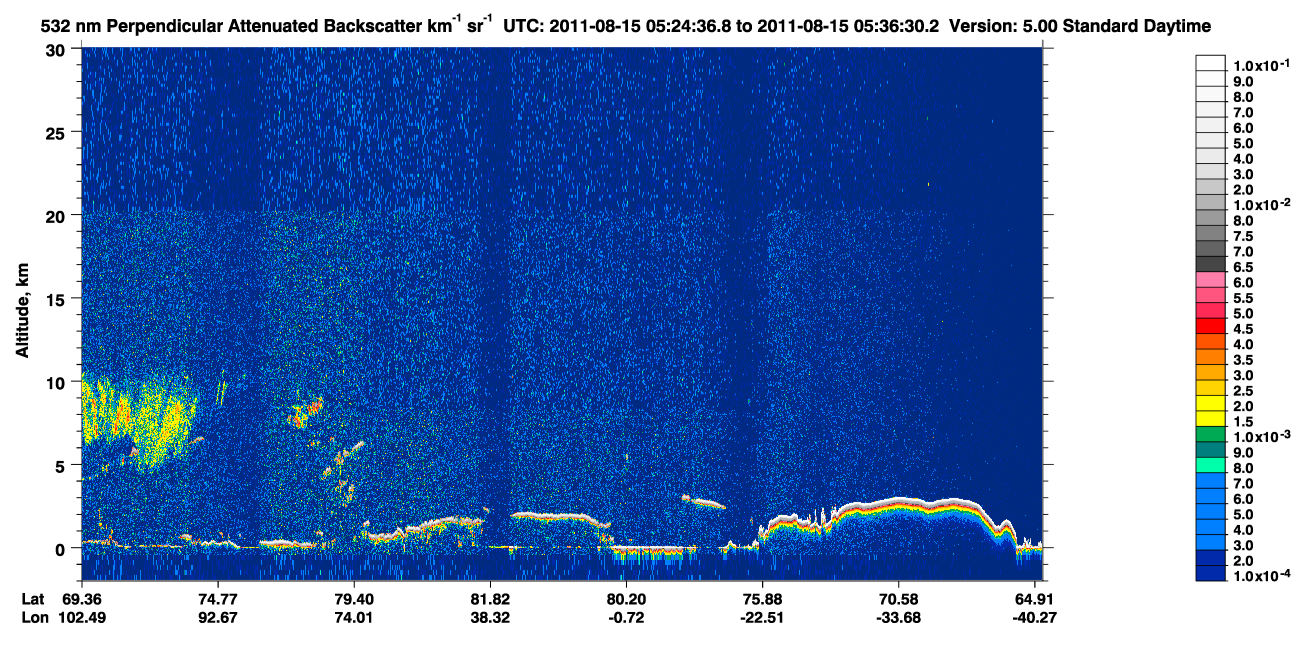Image resolution: width=1300 pixels, height=667 pixels.
Task: Click the 1.0x10-4 color bar label
Action: [1260, 573]
